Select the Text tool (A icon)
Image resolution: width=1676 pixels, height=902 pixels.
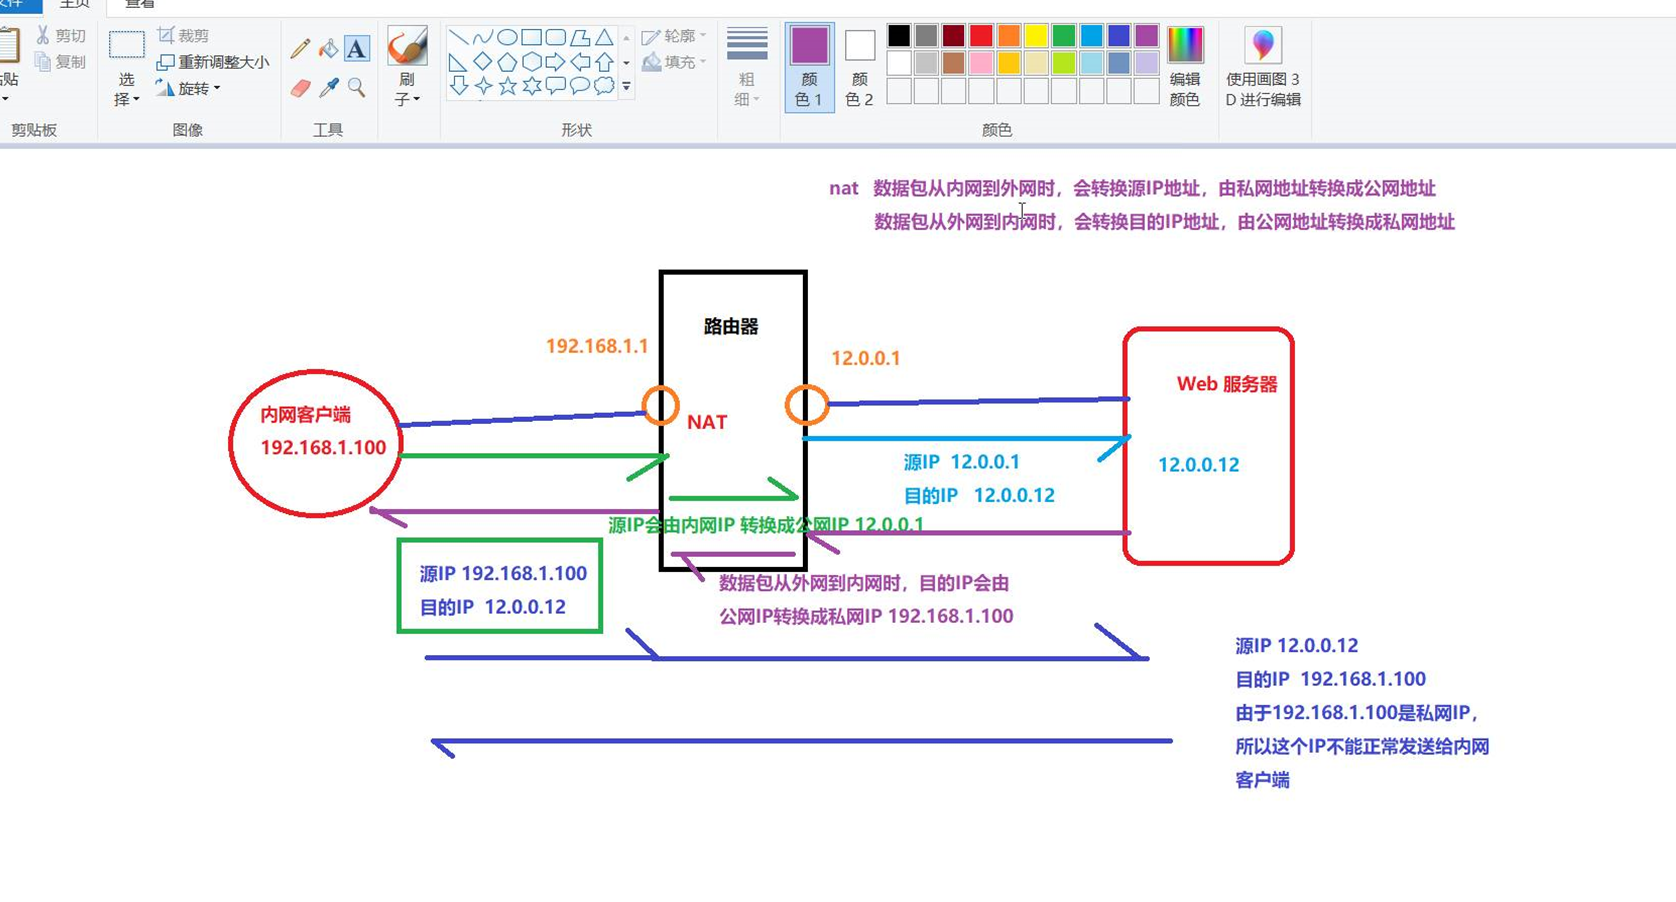[x=357, y=49]
